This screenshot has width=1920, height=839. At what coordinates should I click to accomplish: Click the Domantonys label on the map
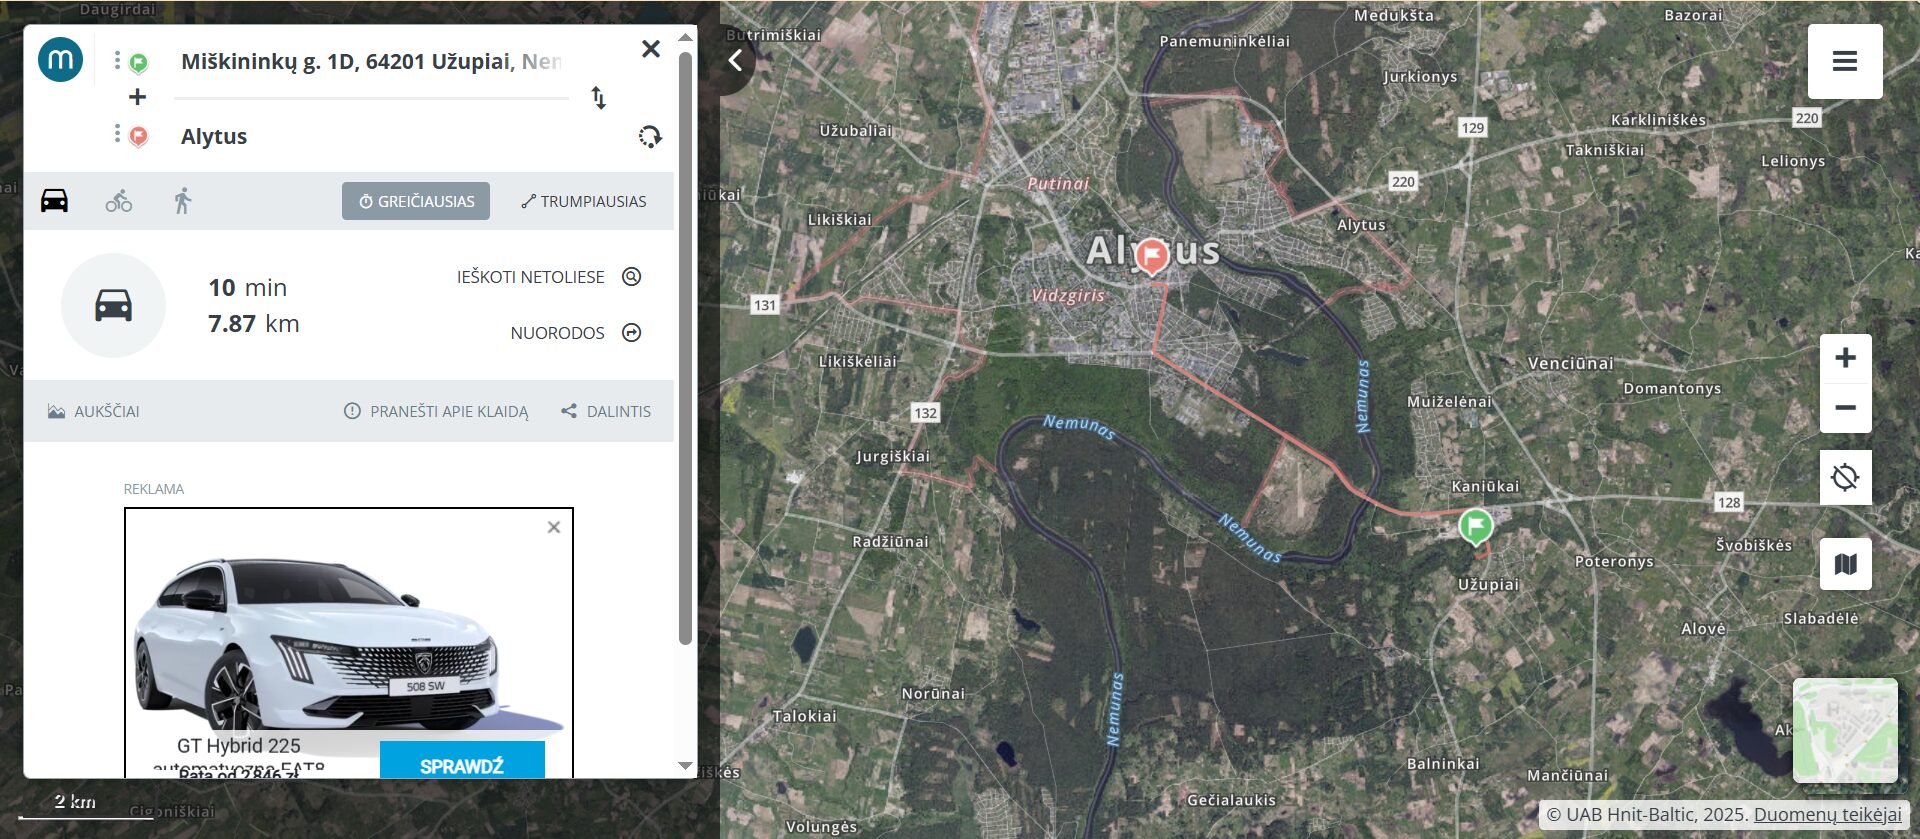1672,388
